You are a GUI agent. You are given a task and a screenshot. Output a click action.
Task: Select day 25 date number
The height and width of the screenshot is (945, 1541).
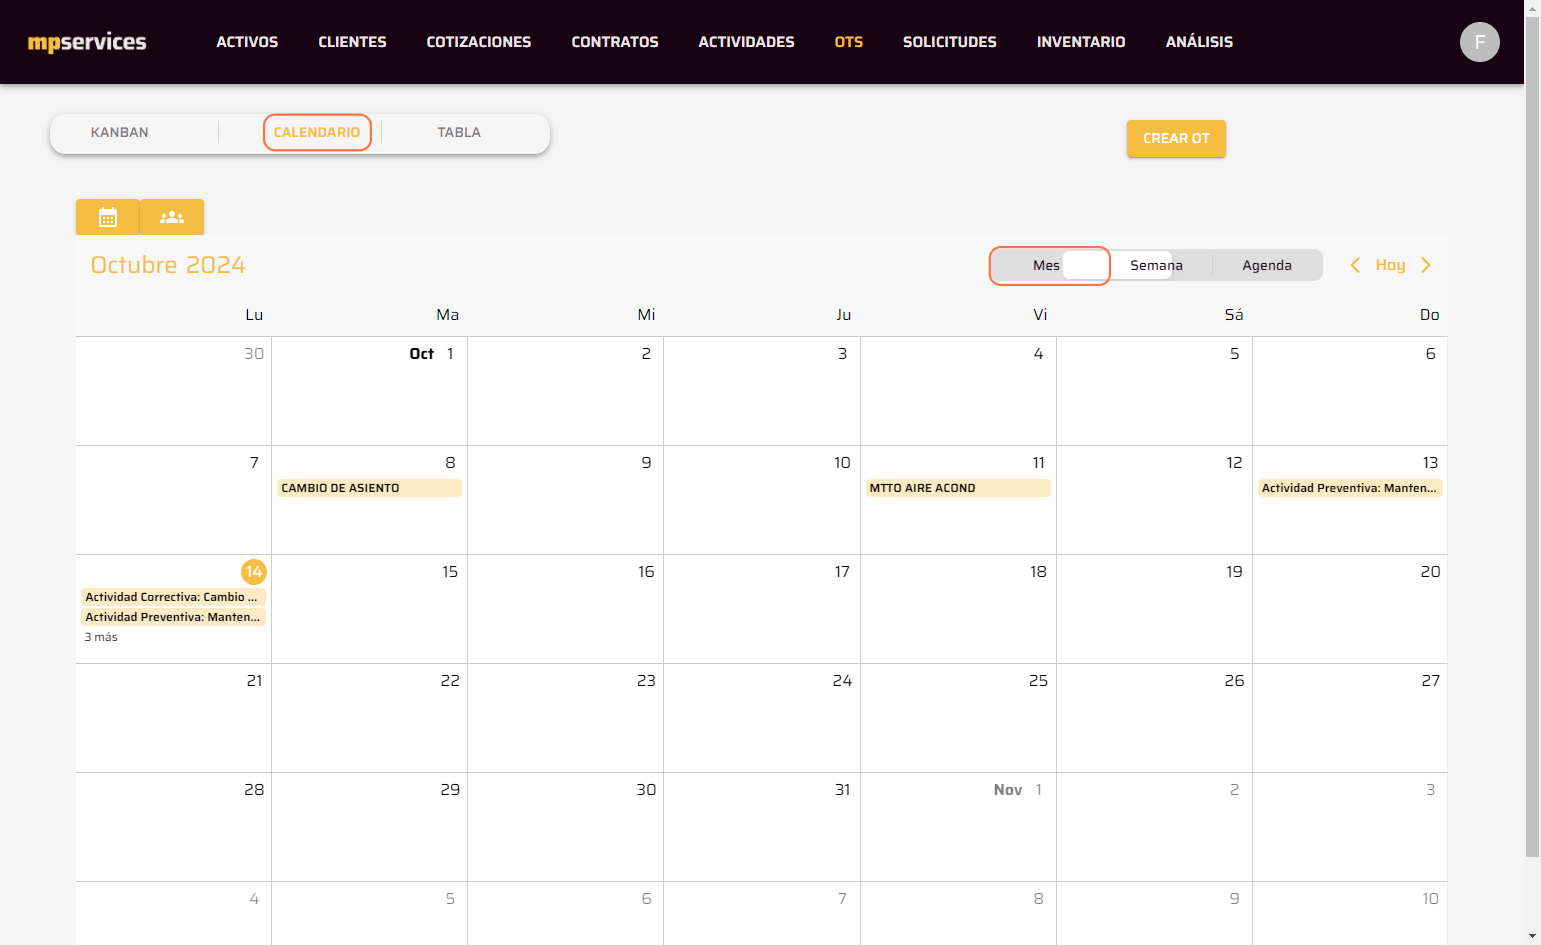coord(1038,681)
